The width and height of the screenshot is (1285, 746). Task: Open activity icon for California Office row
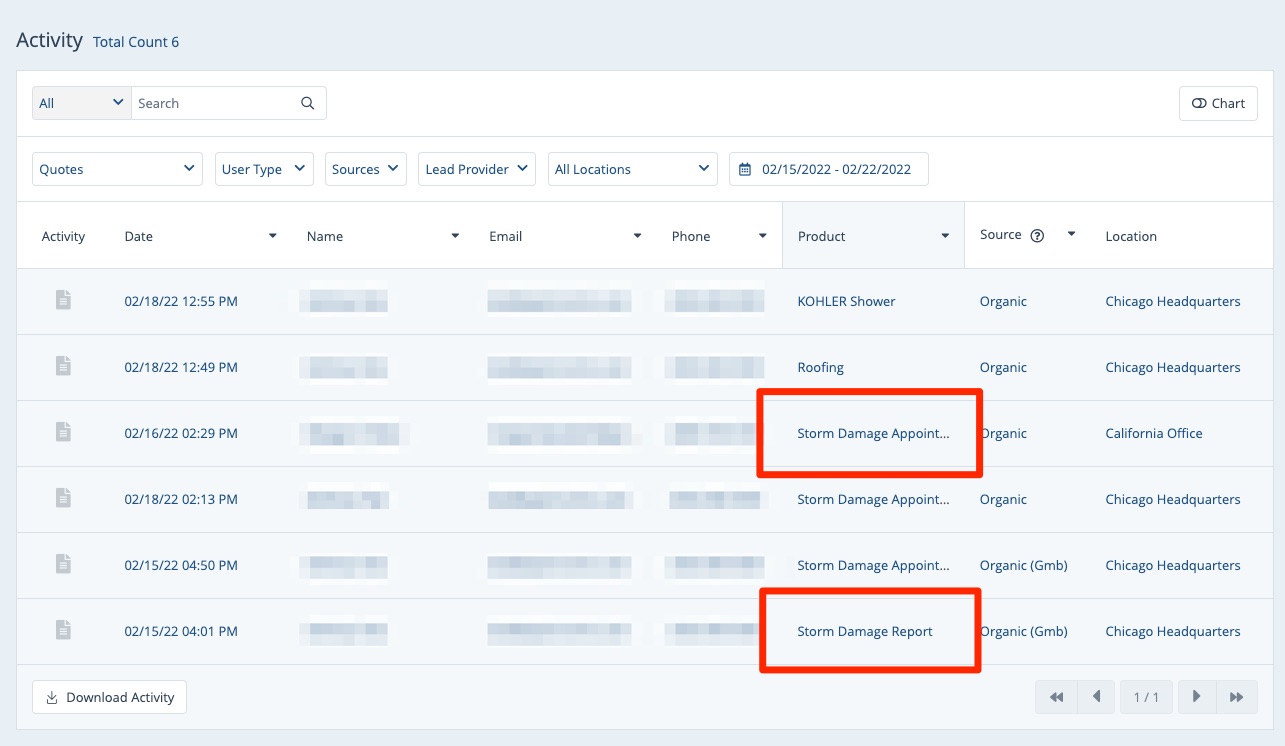tap(63, 432)
